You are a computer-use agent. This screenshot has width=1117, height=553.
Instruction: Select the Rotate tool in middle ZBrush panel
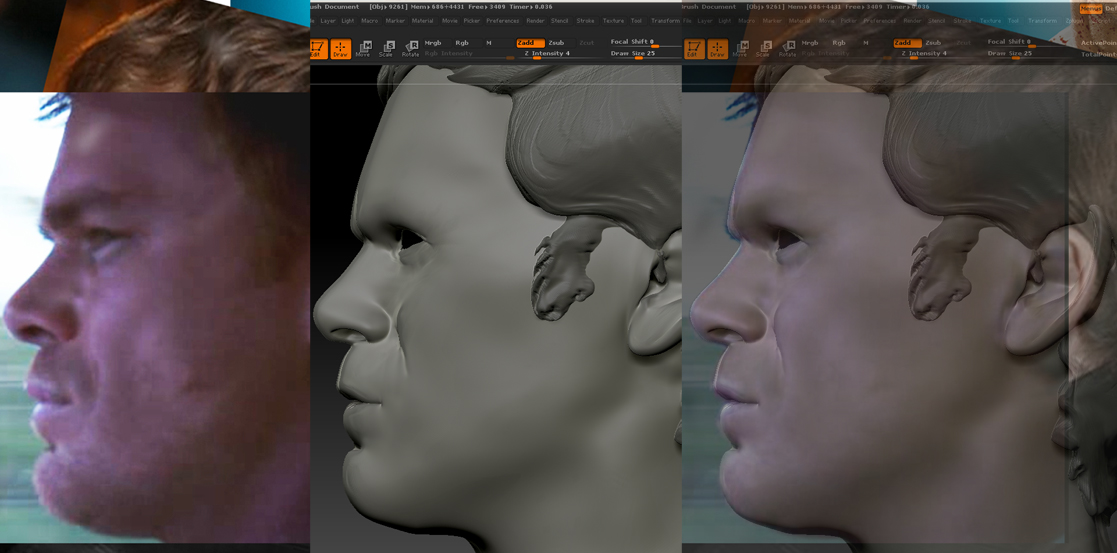pos(410,48)
